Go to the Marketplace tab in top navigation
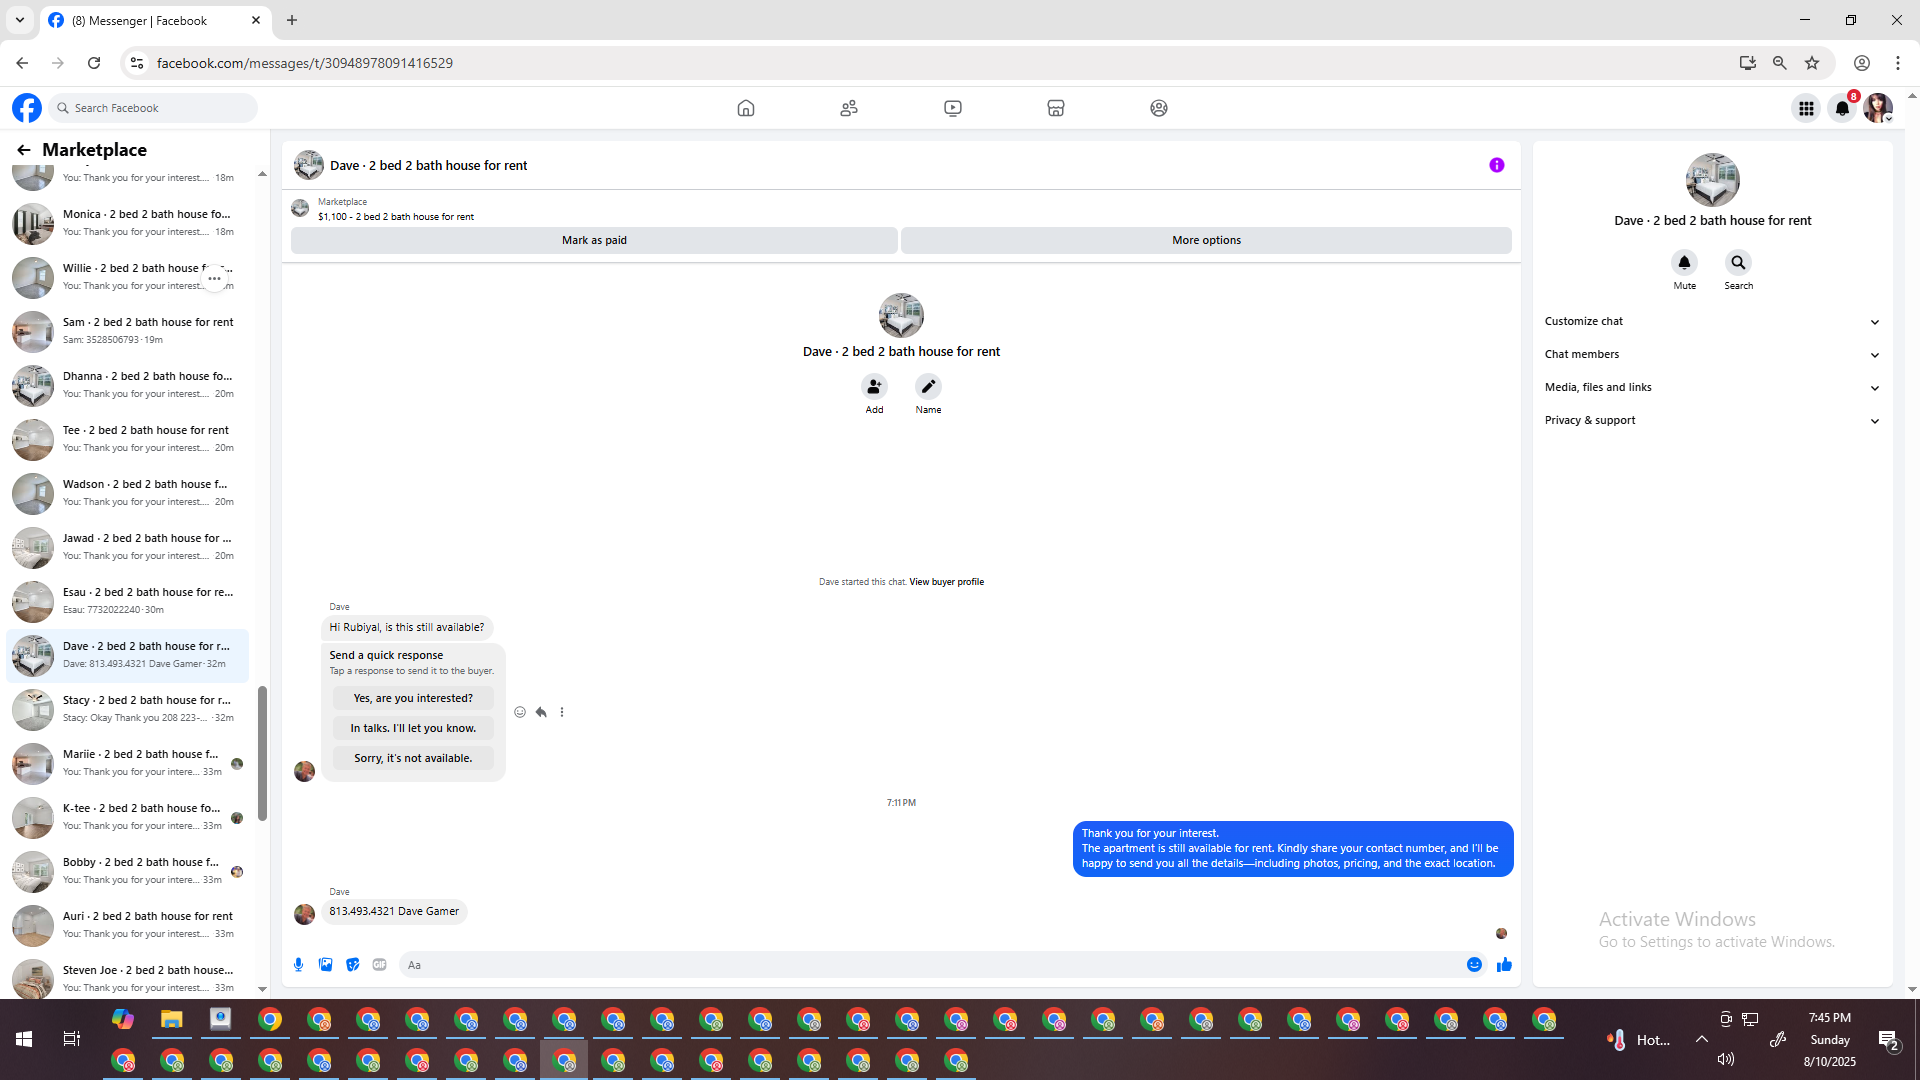1920x1080 pixels. (1055, 108)
